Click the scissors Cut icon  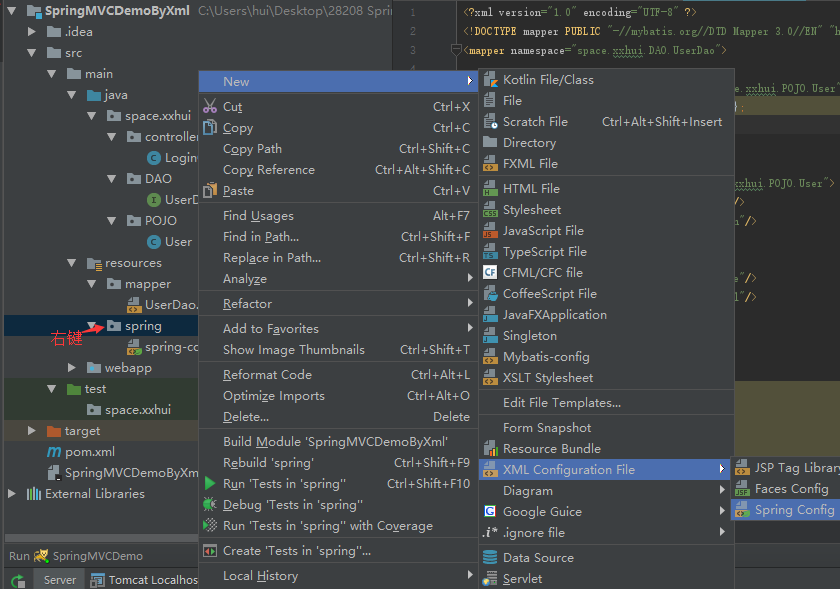pyautogui.click(x=210, y=106)
